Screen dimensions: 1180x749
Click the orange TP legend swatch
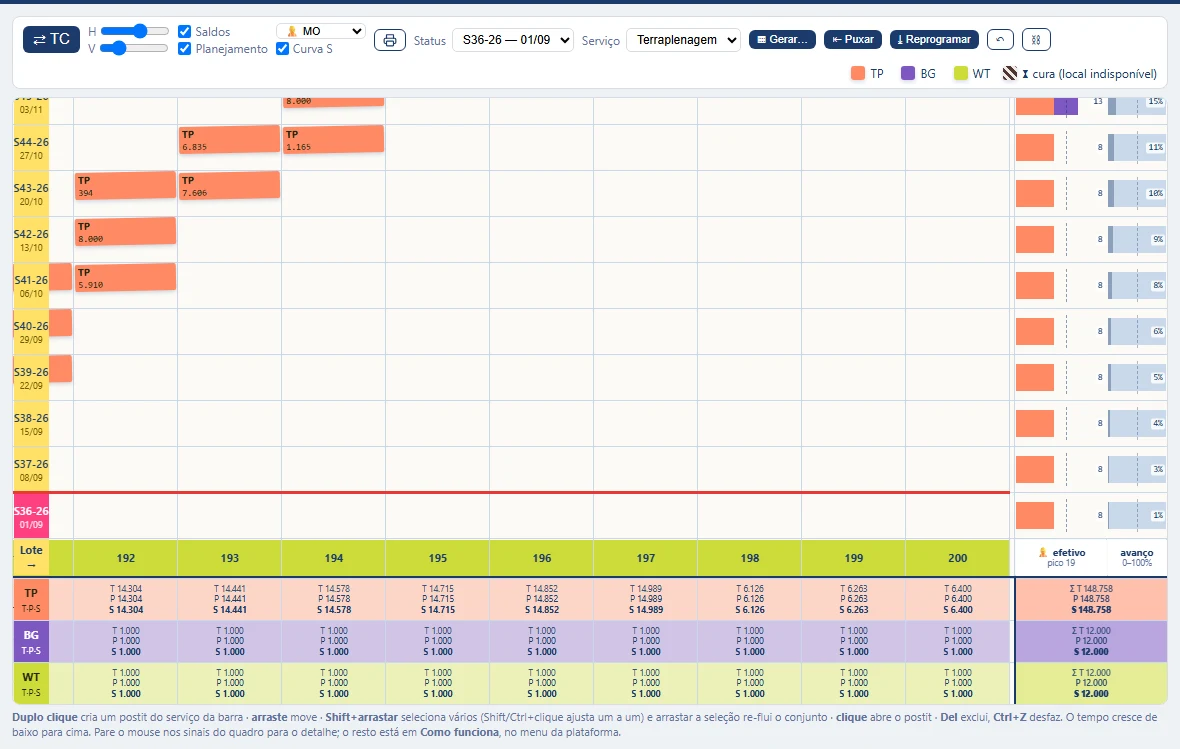pyautogui.click(x=858, y=73)
